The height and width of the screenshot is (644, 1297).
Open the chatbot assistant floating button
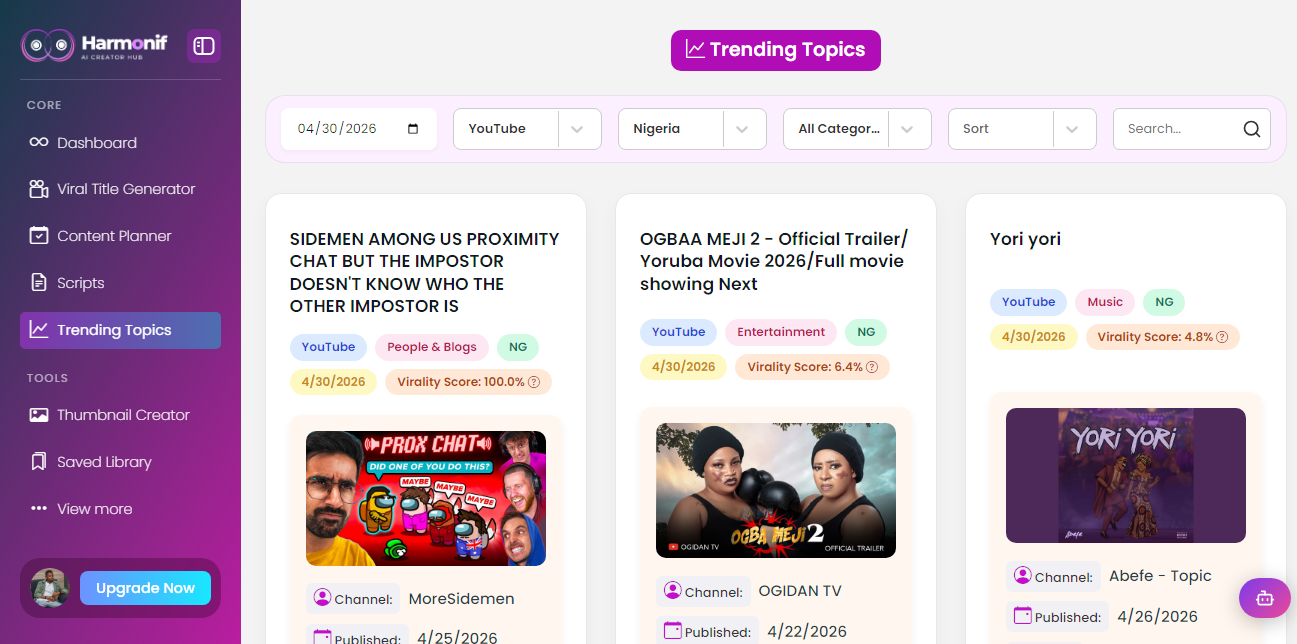pyautogui.click(x=1265, y=598)
